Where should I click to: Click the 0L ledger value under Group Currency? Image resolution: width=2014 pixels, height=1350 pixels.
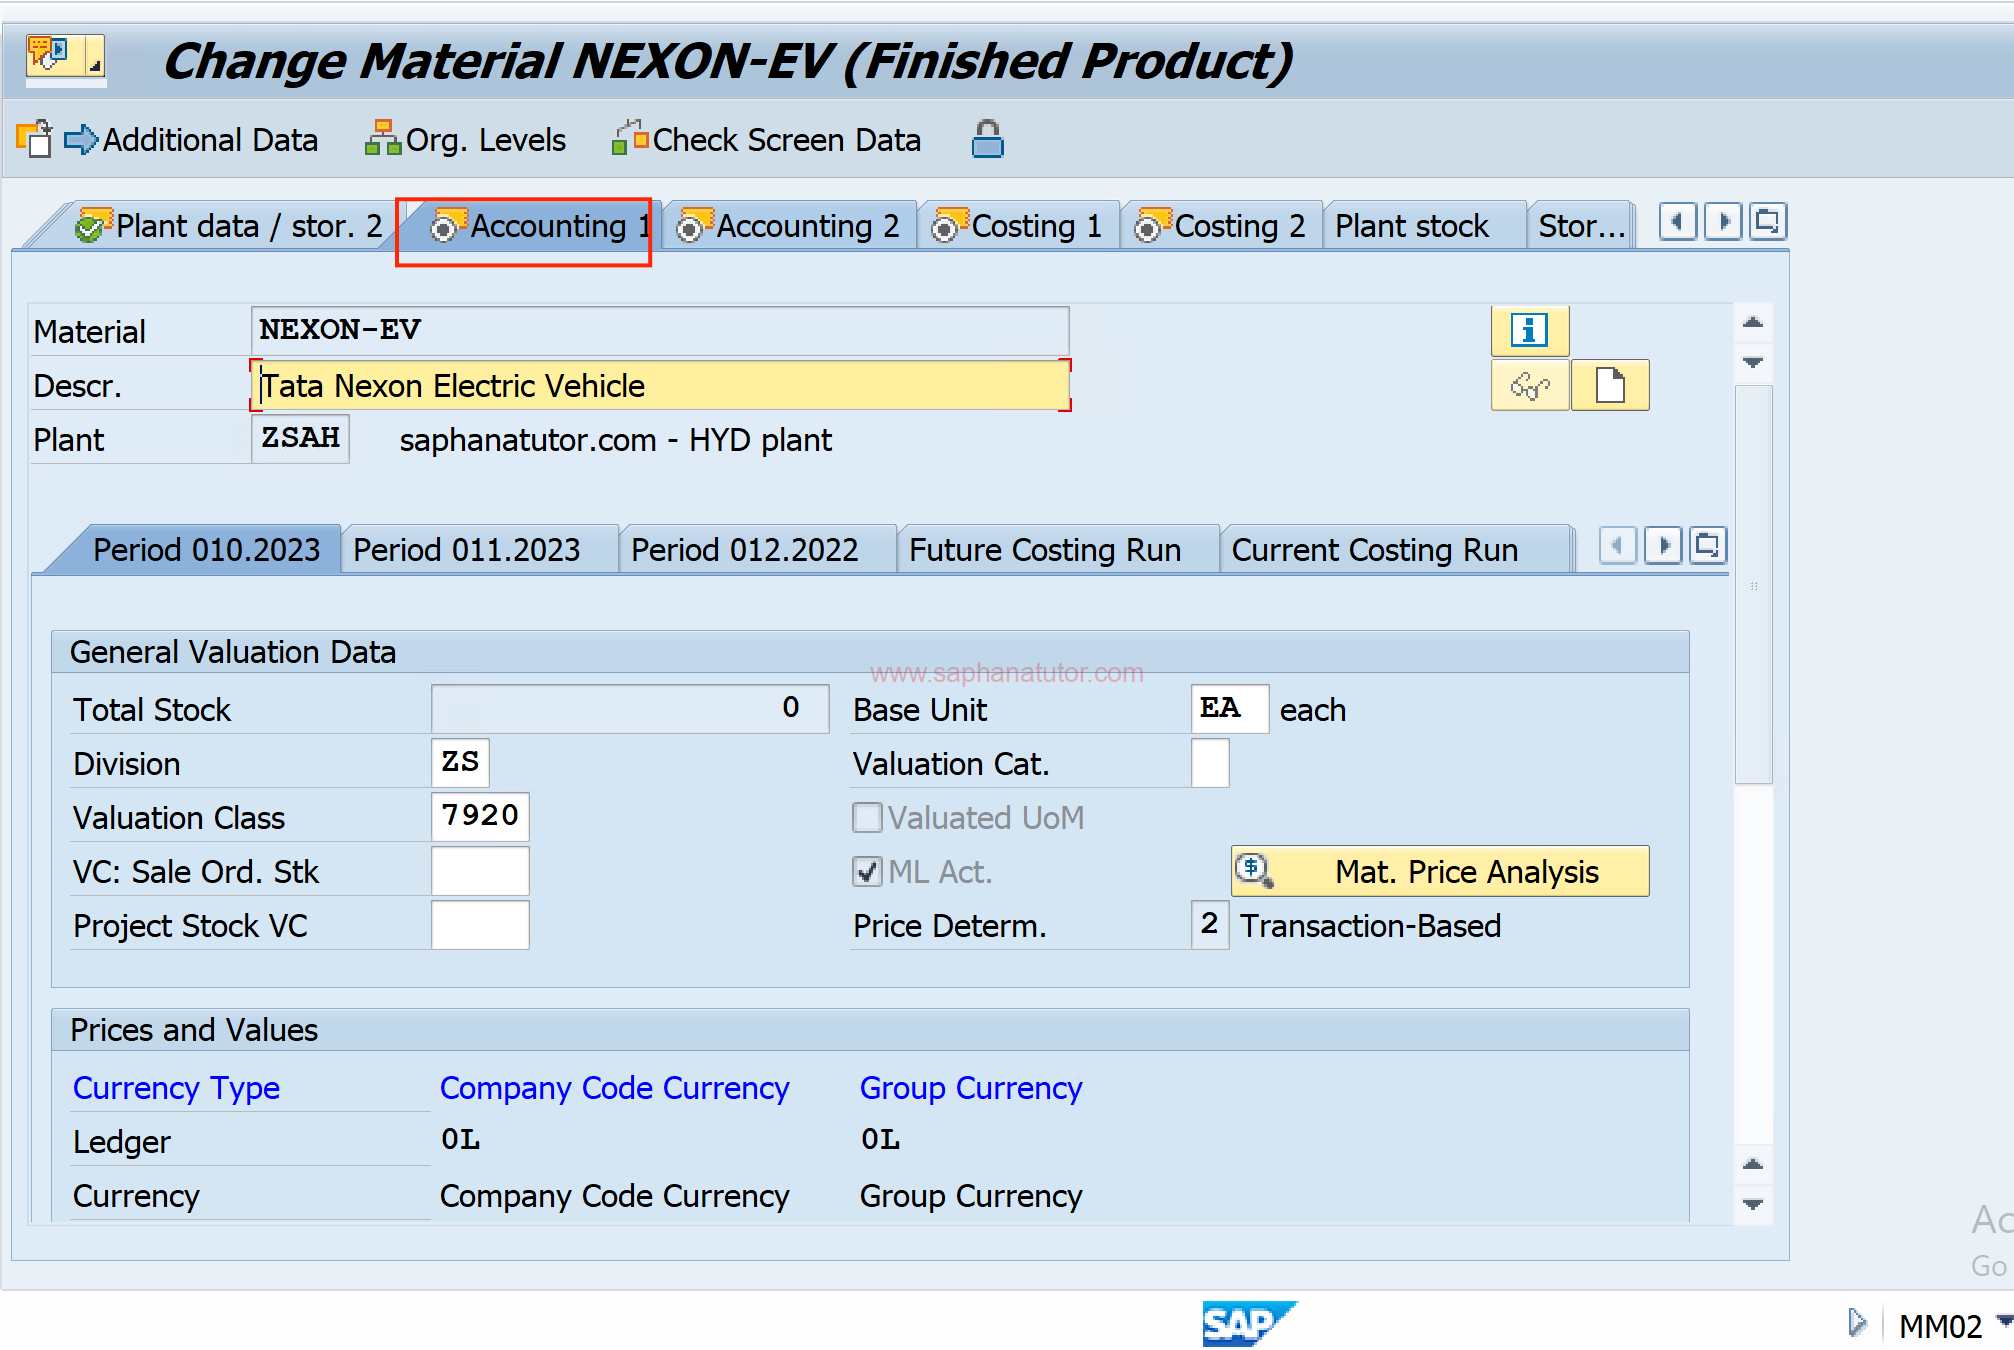(x=881, y=1139)
